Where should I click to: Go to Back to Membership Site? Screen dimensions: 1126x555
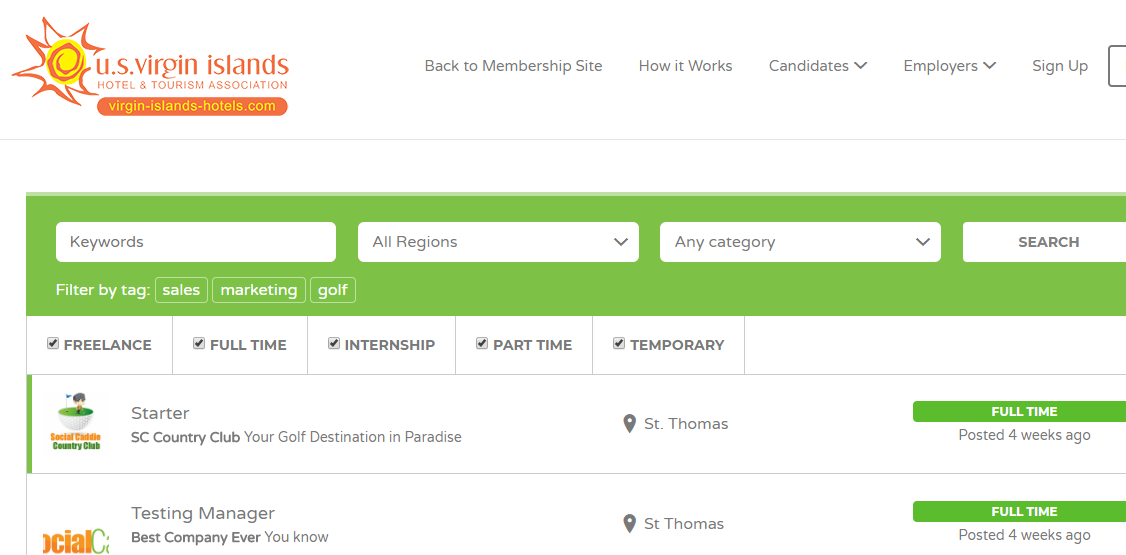coord(513,66)
